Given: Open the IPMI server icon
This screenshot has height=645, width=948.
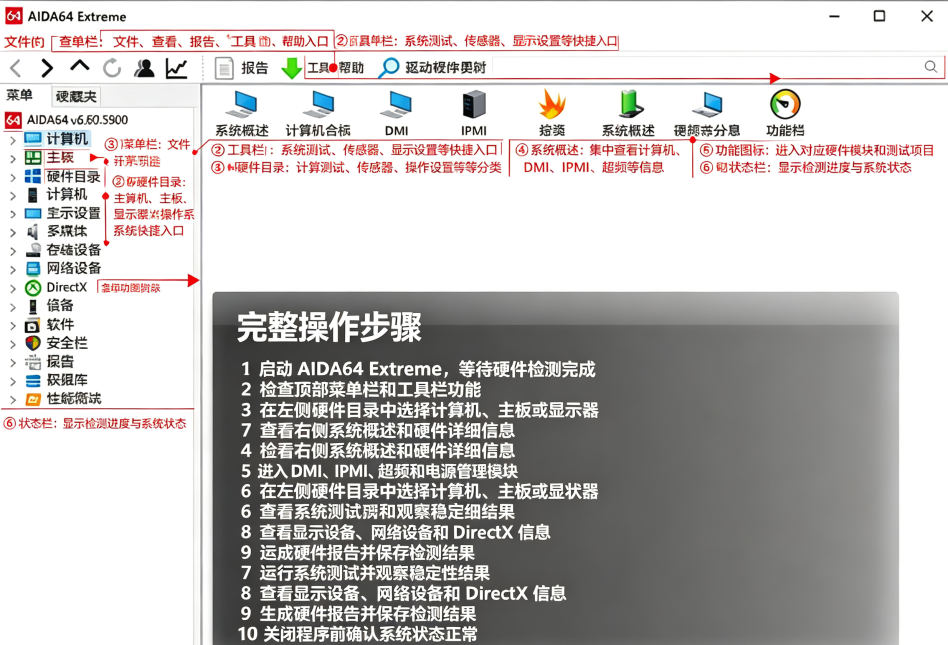Looking at the screenshot, I should tap(473, 104).
